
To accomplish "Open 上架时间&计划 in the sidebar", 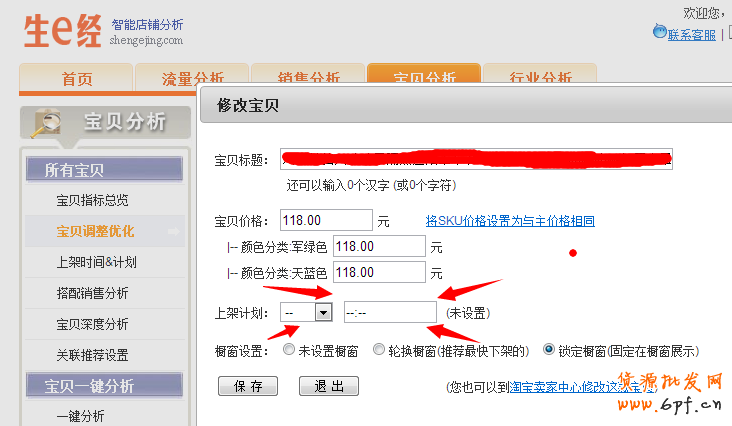I will click(97, 262).
